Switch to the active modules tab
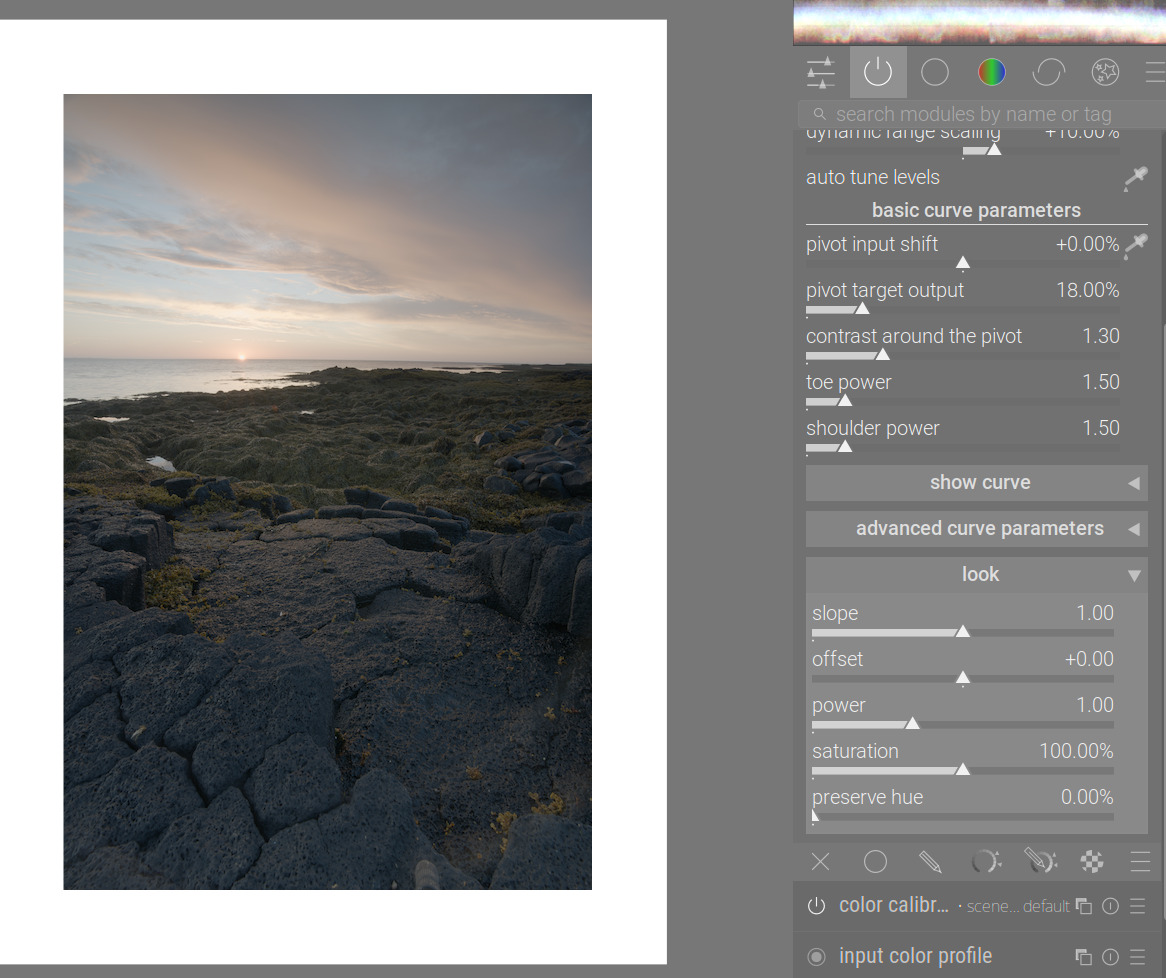The height and width of the screenshot is (978, 1166). click(x=877, y=72)
